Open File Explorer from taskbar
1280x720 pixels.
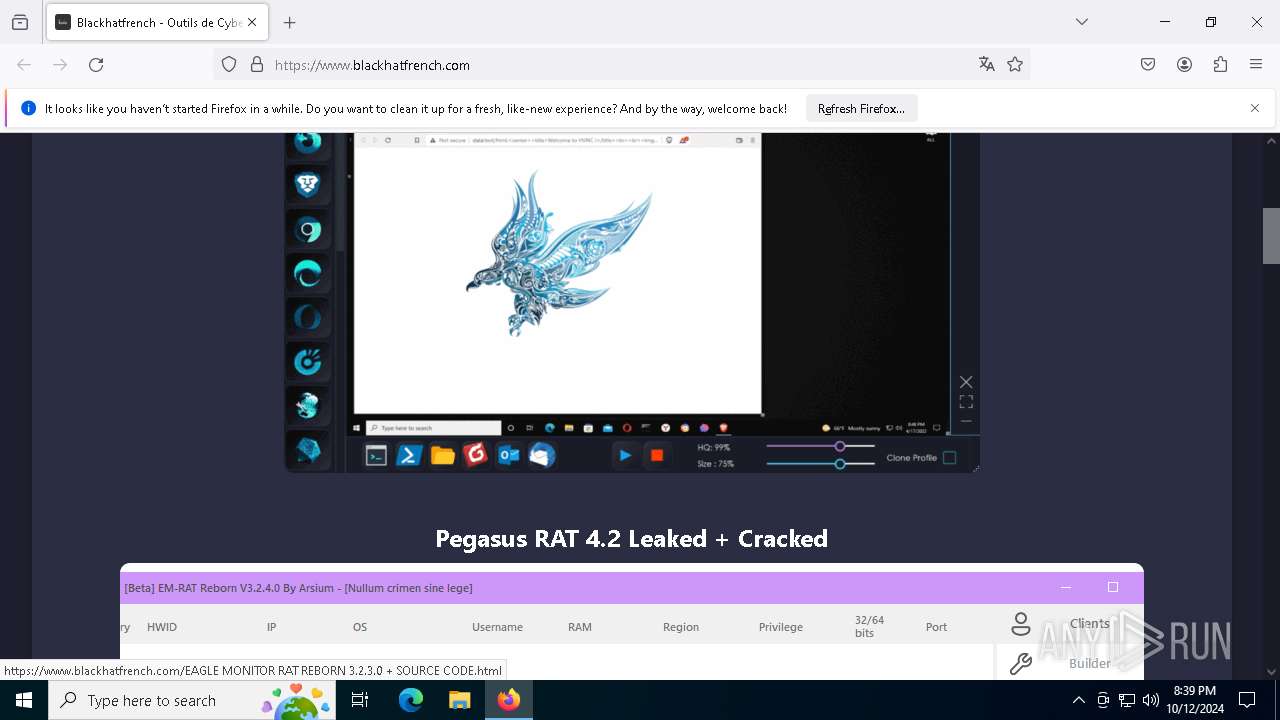pyautogui.click(x=459, y=700)
